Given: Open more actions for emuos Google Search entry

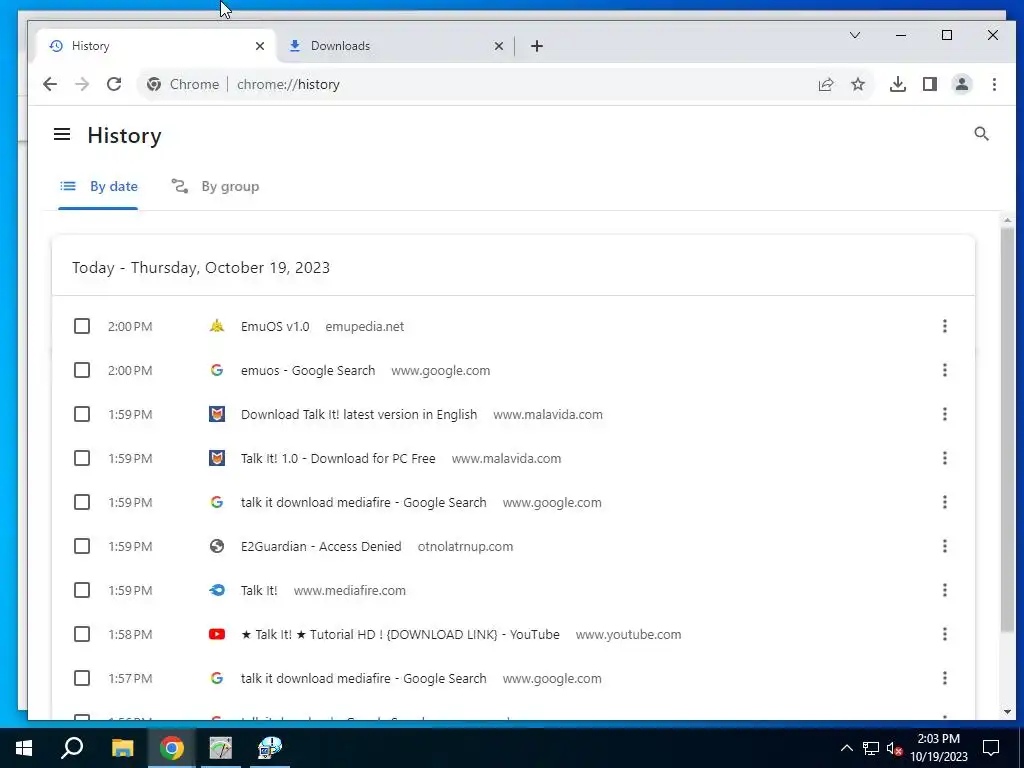Looking at the screenshot, I should coord(944,370).
